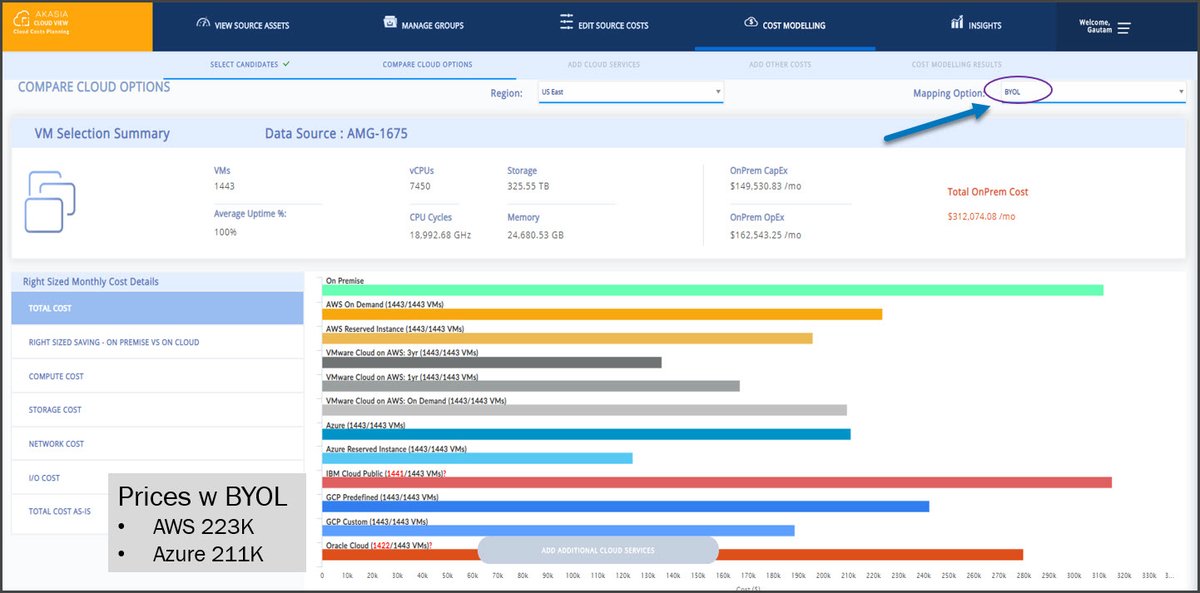1200x593 pixels.
Task: Click the green On Premise cost bar
Action: tap(713, 290)
